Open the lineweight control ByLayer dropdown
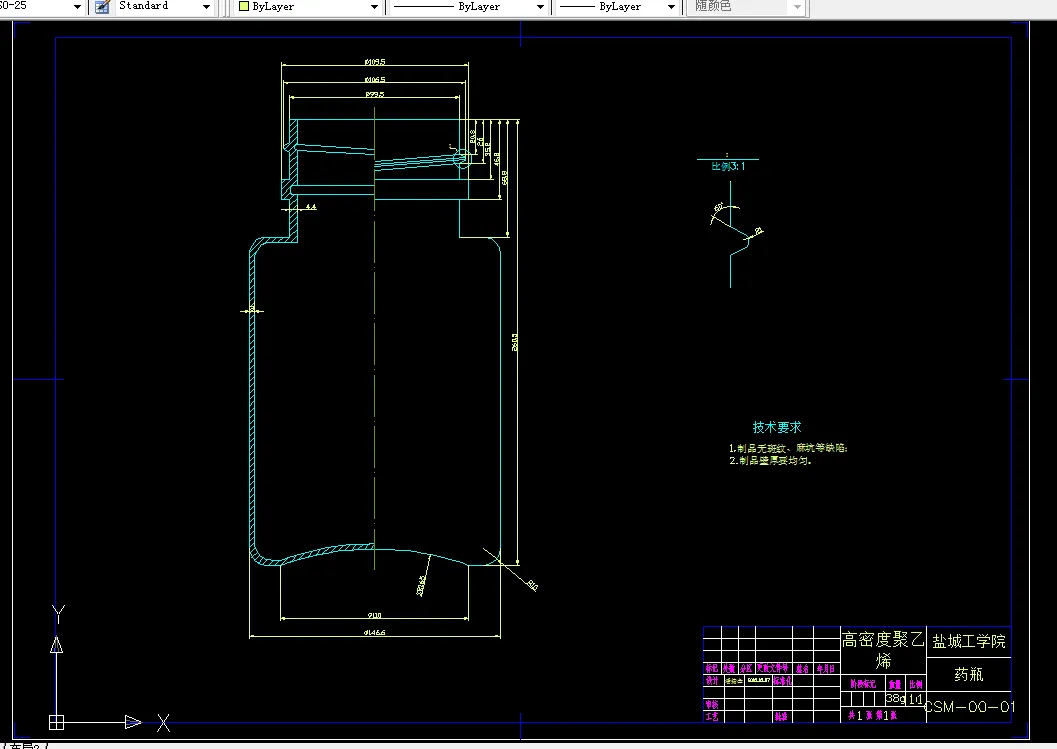The width and height of the screenshot is (1057, 749). [x=671, y=7]
